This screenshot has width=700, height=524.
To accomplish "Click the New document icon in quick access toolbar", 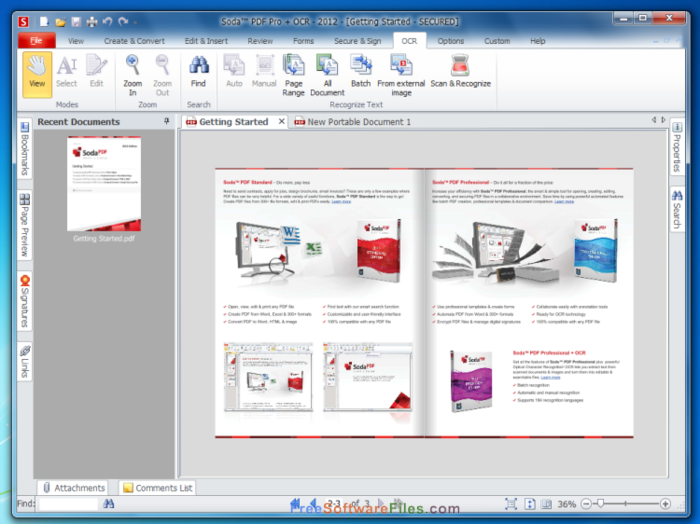I will [44, 21].
